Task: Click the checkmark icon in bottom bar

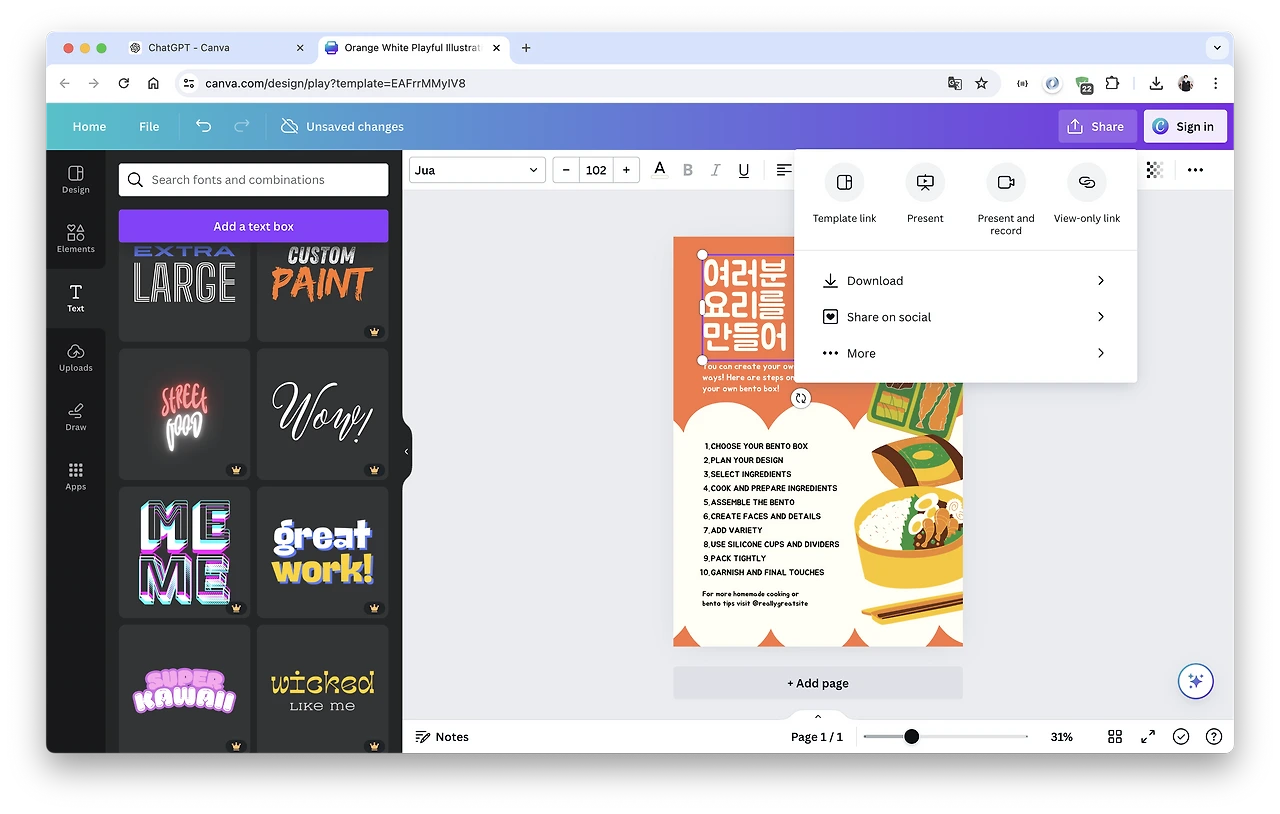Action: pyautogui.click(x=1181, y=737)
